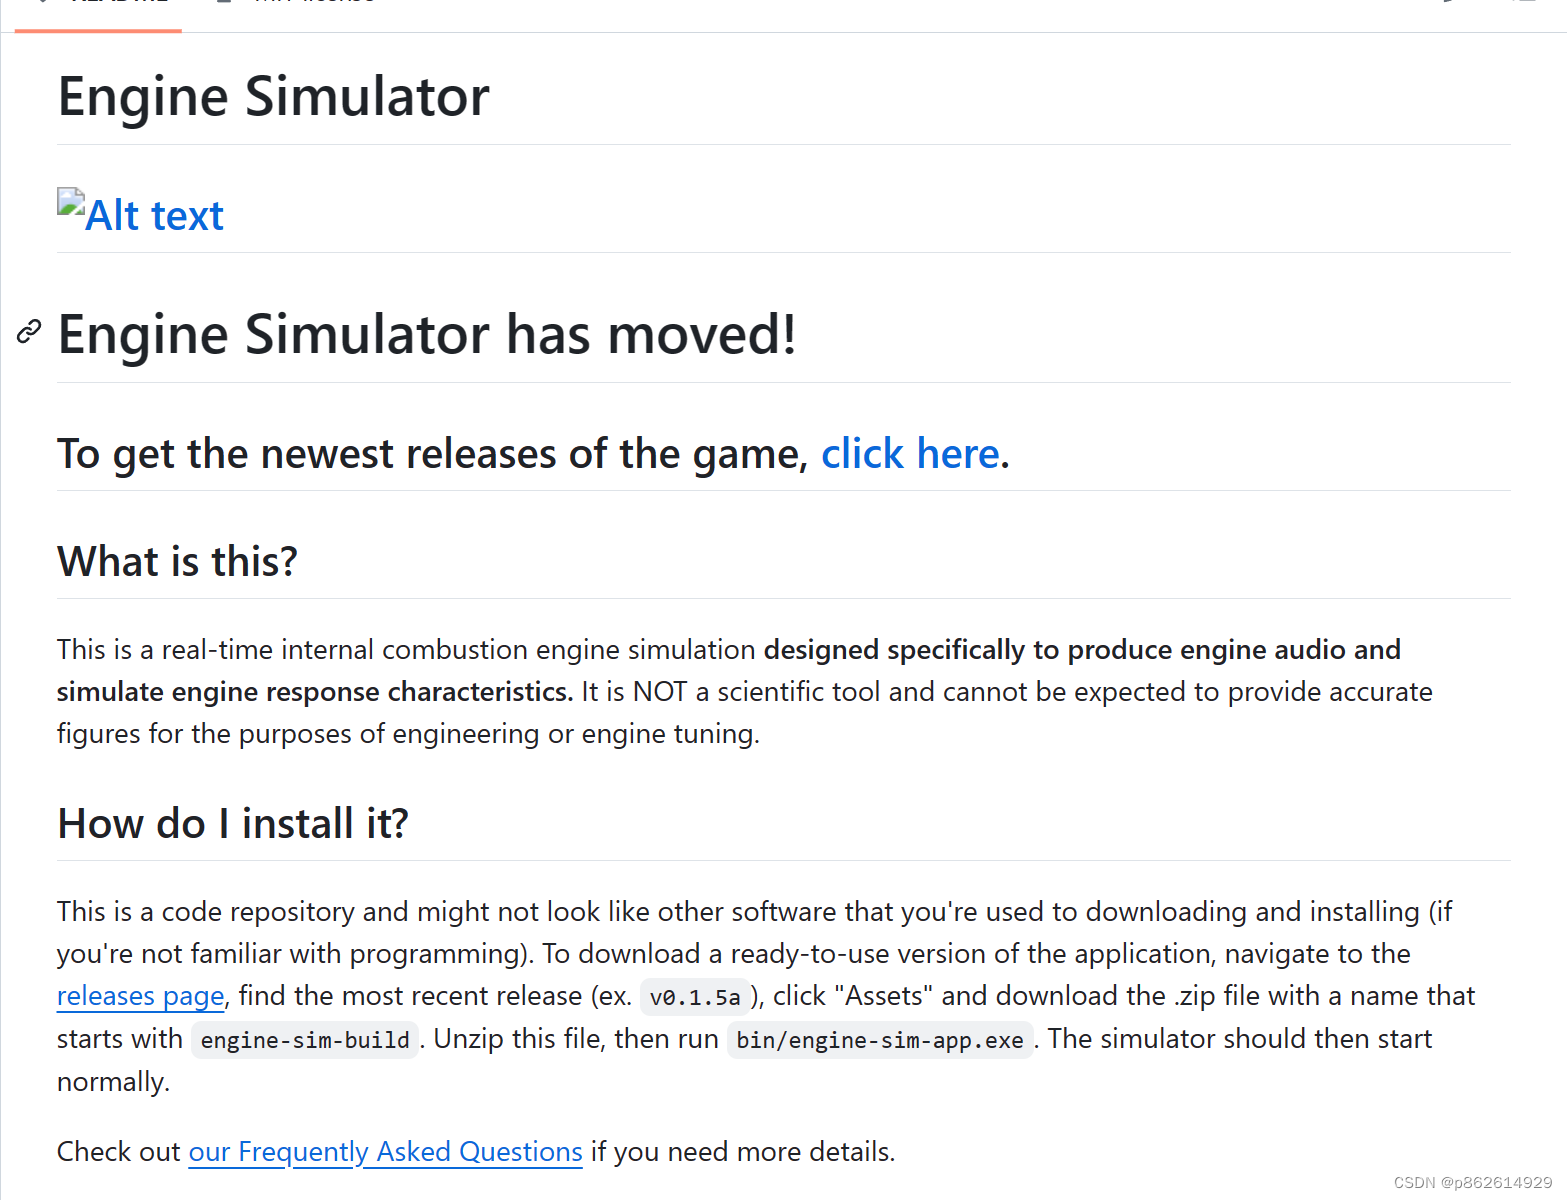Click the chain-link icon next to Engine Simulator heading

28,332
